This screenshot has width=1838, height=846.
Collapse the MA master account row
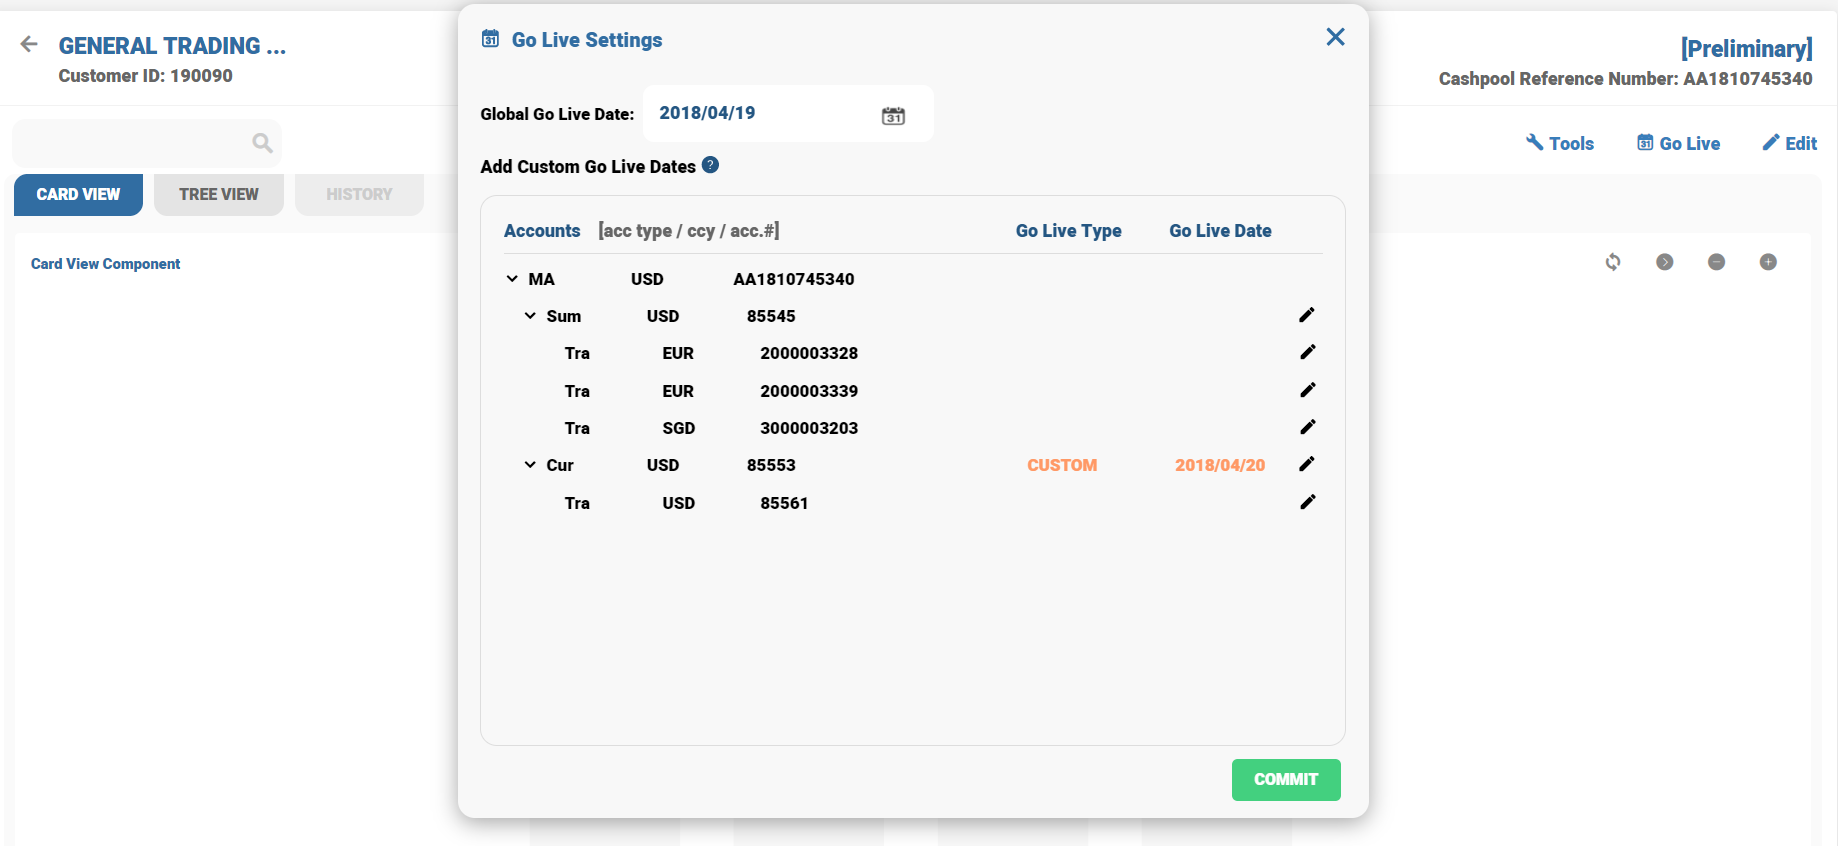(x=512, y=279)
